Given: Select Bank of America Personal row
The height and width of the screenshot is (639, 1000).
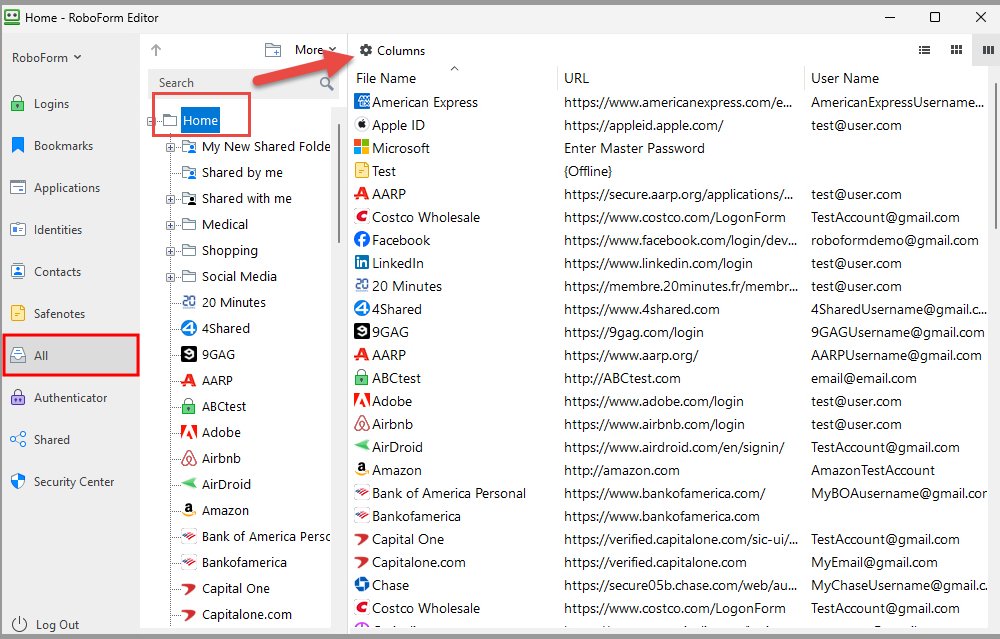Looking at the screenshot, I should [669, 493].
